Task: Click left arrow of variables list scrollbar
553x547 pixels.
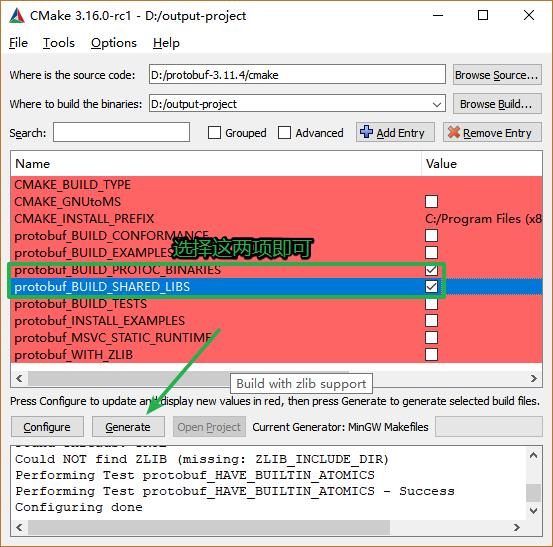Action: click(x=19, y=379)
